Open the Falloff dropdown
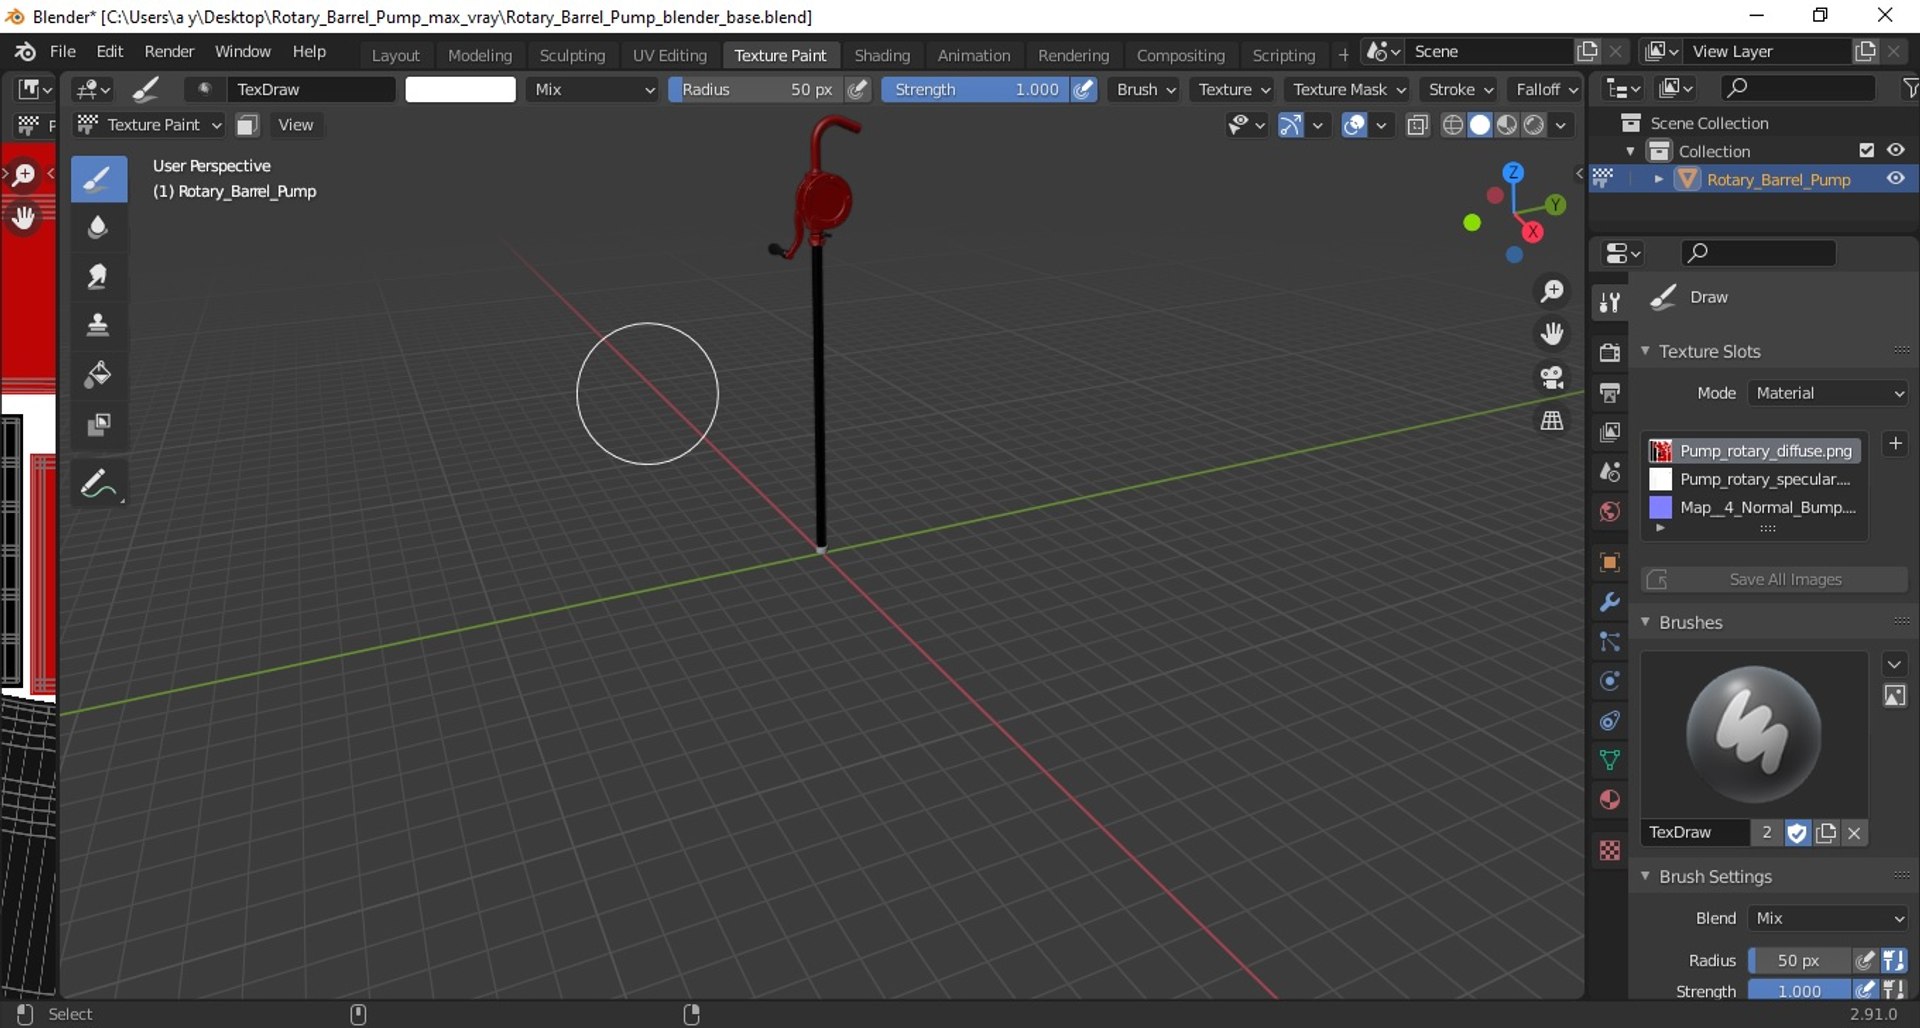 (1546, 89)
